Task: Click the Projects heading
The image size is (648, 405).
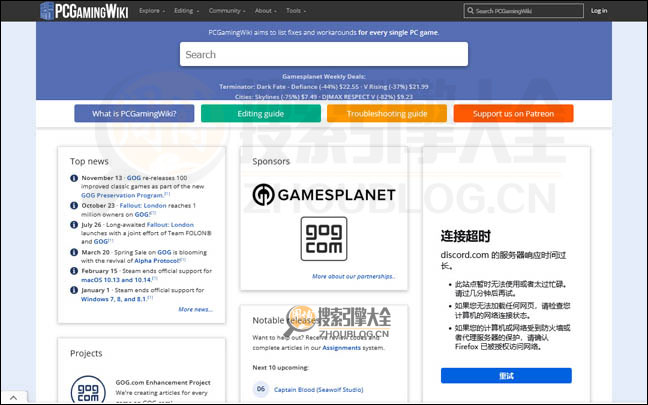Action: (86, 353)
